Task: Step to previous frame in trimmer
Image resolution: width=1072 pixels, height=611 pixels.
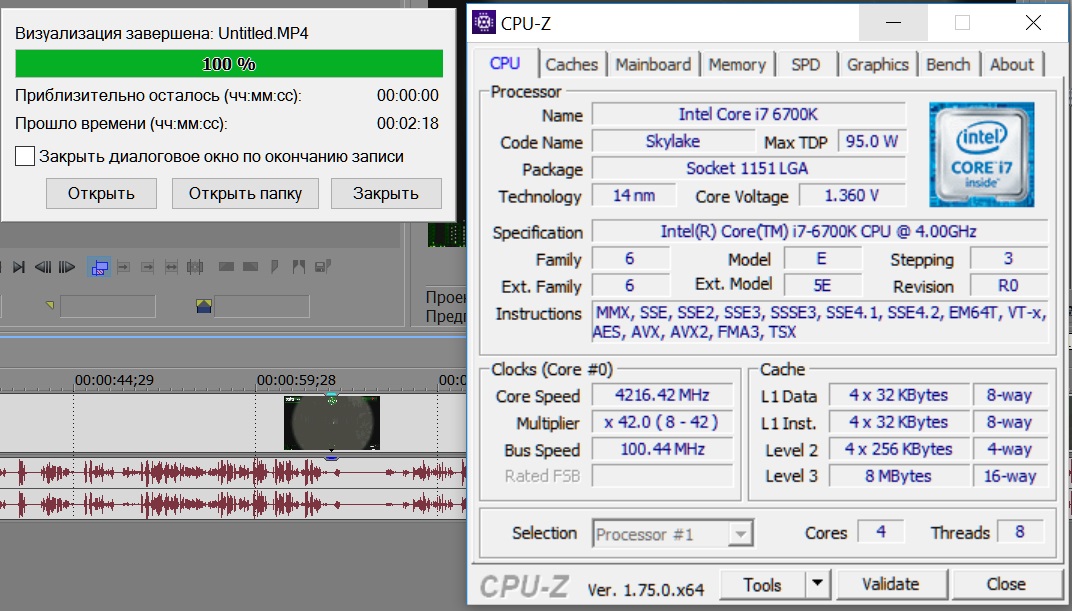Action: [x=43, y=267]
